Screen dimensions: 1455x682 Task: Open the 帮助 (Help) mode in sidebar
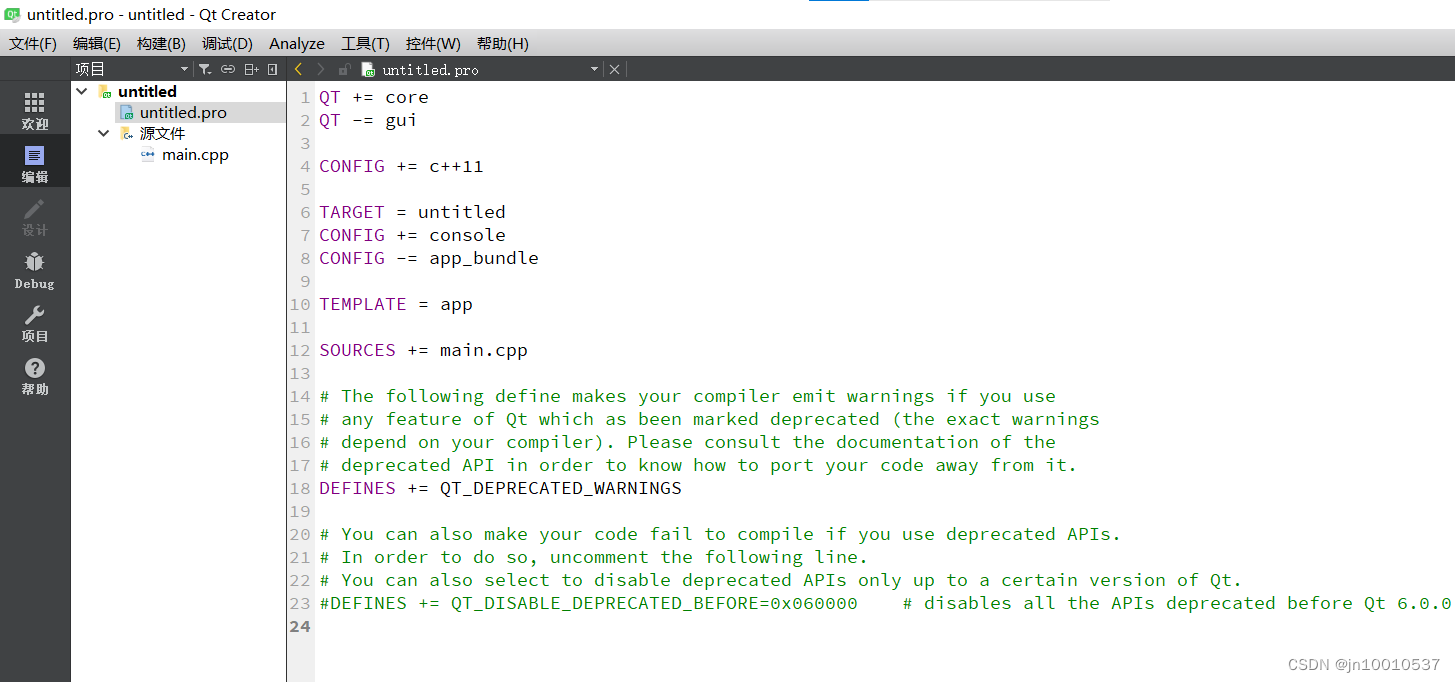pos(35,376)
